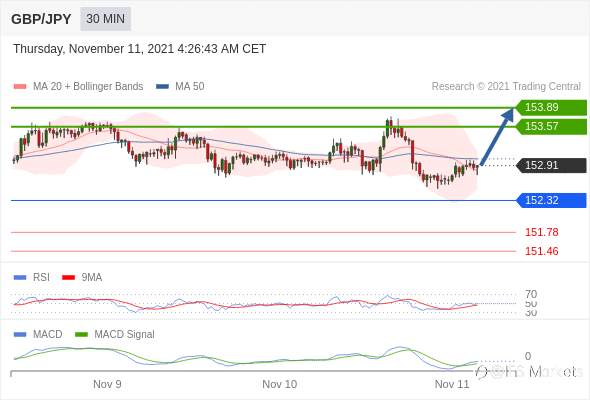Click the MACD Signal legend label
Viewport: 590px width, 400px height.
[124, 334]
